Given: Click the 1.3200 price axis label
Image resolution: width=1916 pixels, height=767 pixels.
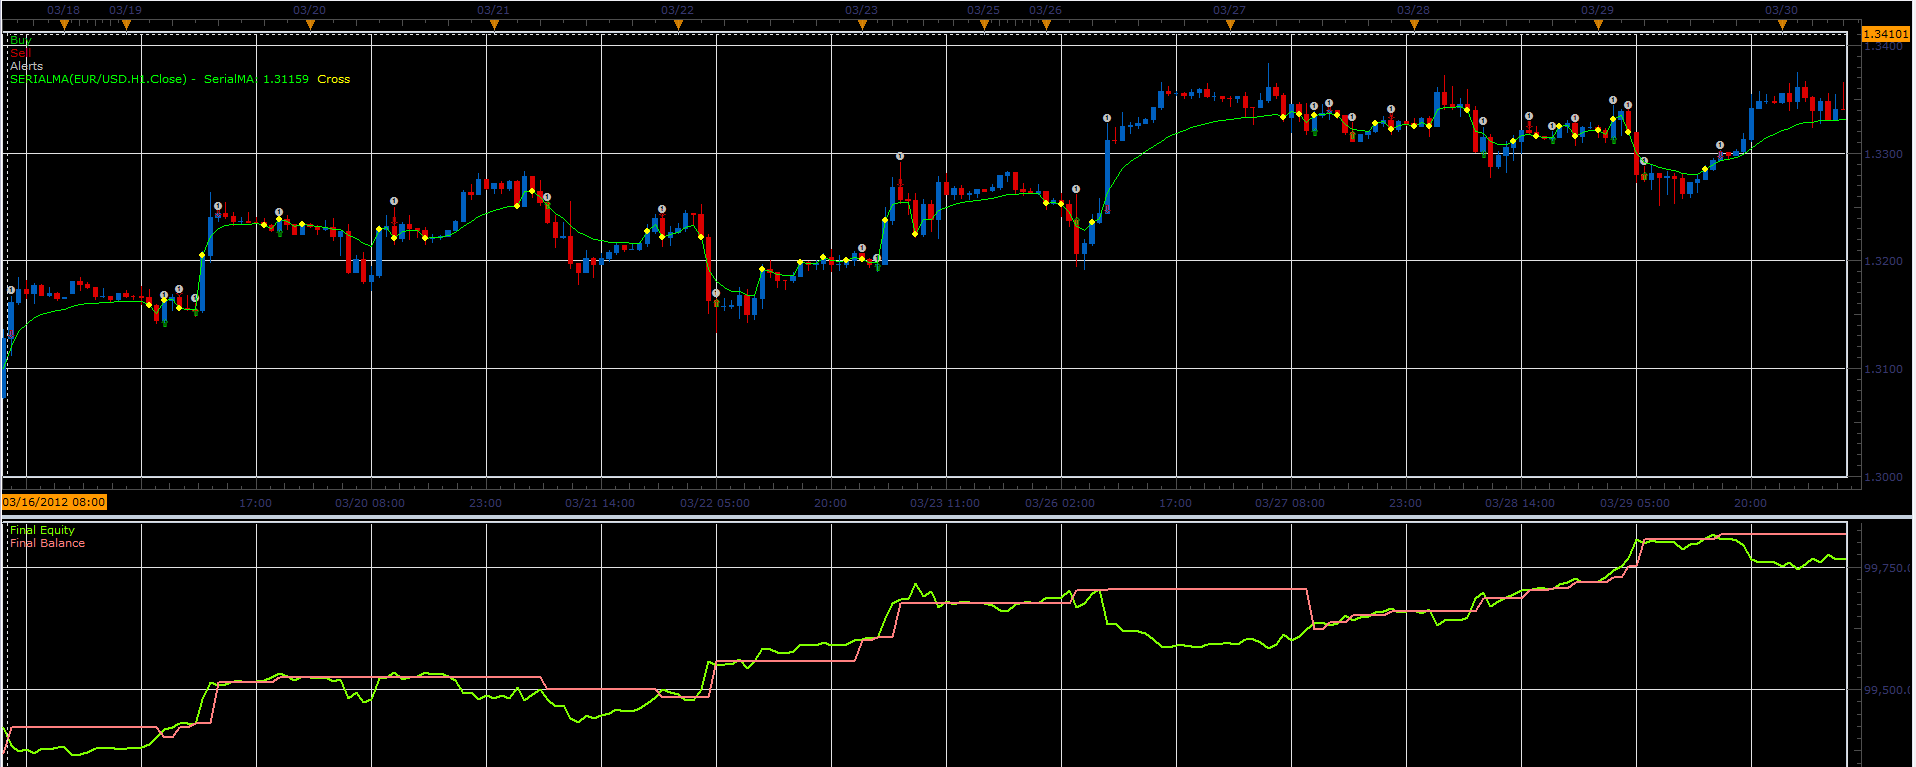Looking at the screenshot, I should pos(1884,261).
